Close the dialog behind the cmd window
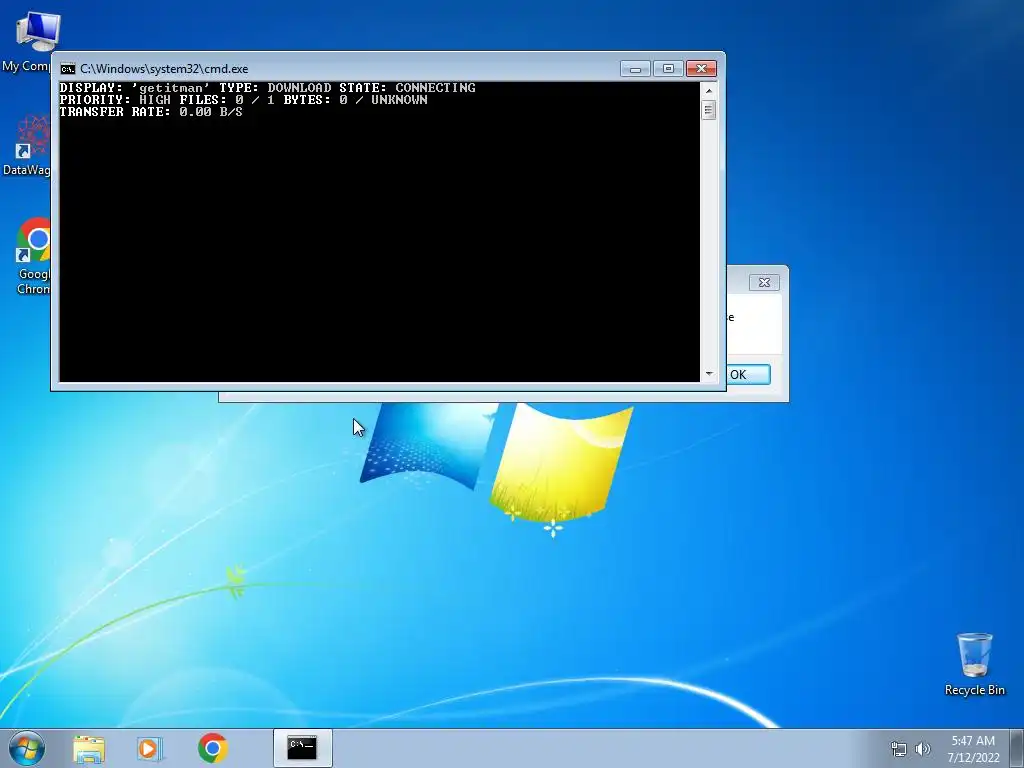This screenshot has width=1024, height=768. pyautogui.click(x=764, y=282)
